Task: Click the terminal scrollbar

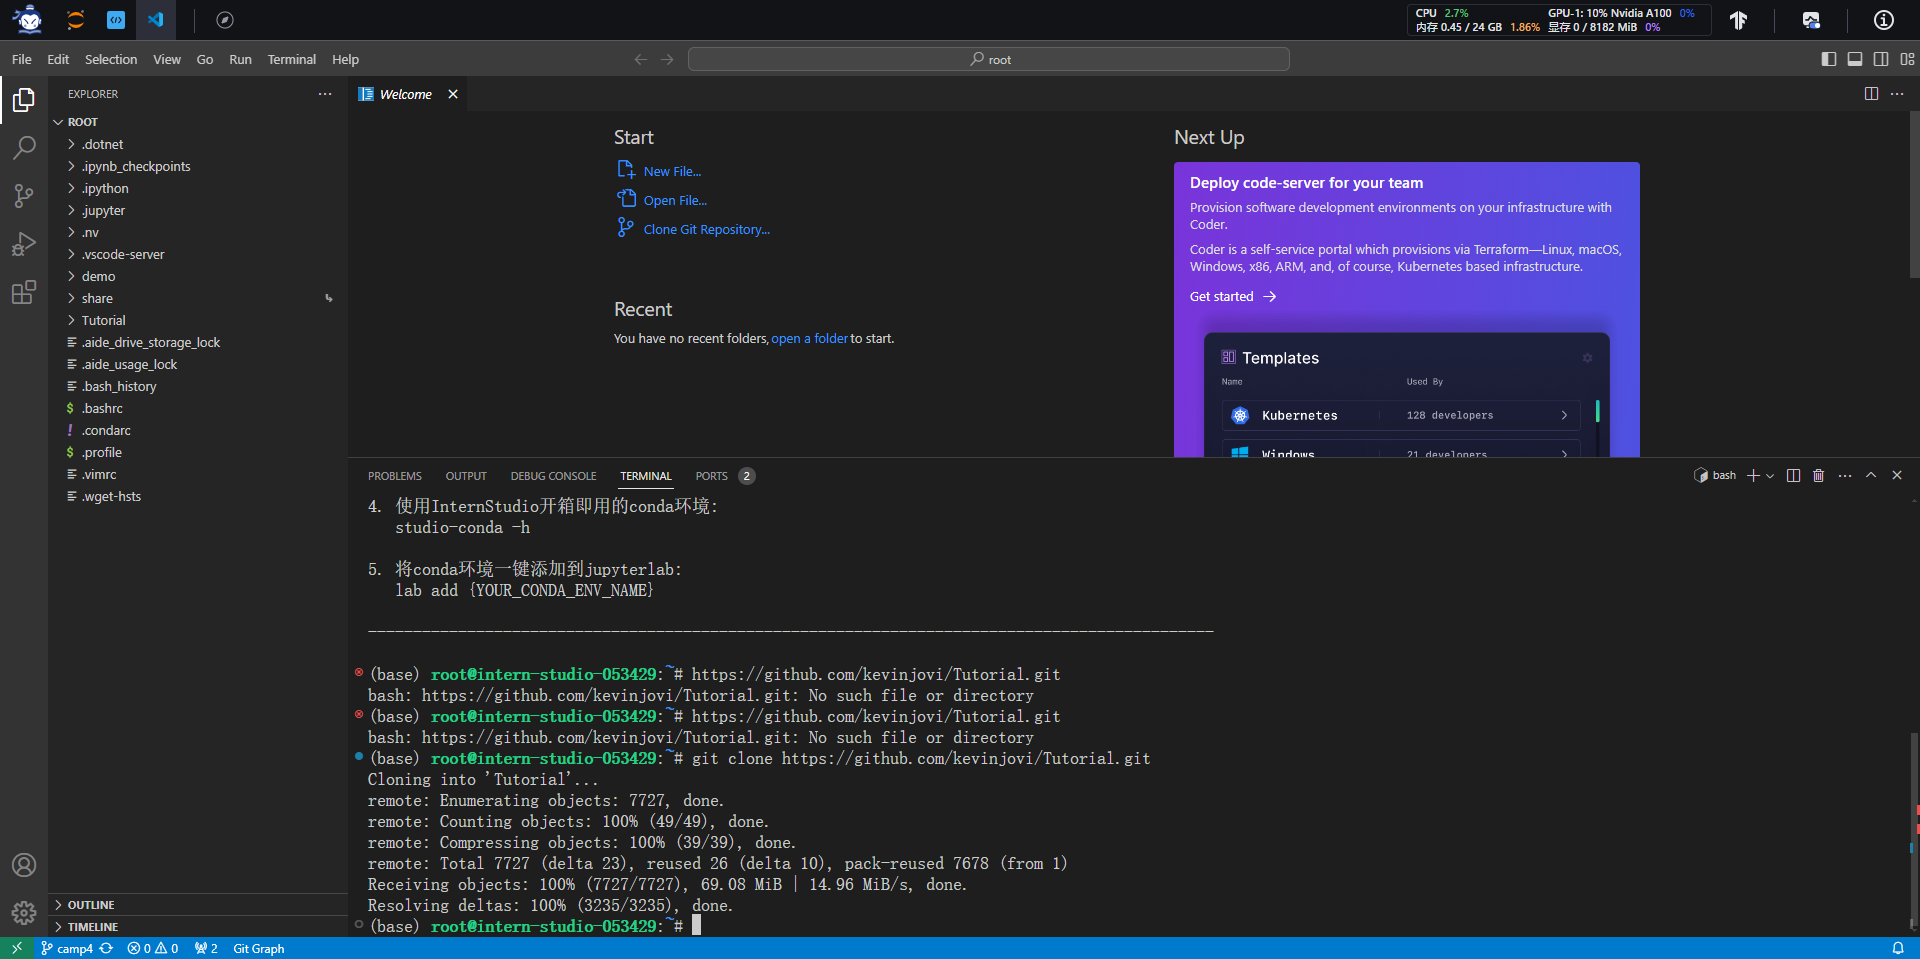Action: coord(1914,830)
